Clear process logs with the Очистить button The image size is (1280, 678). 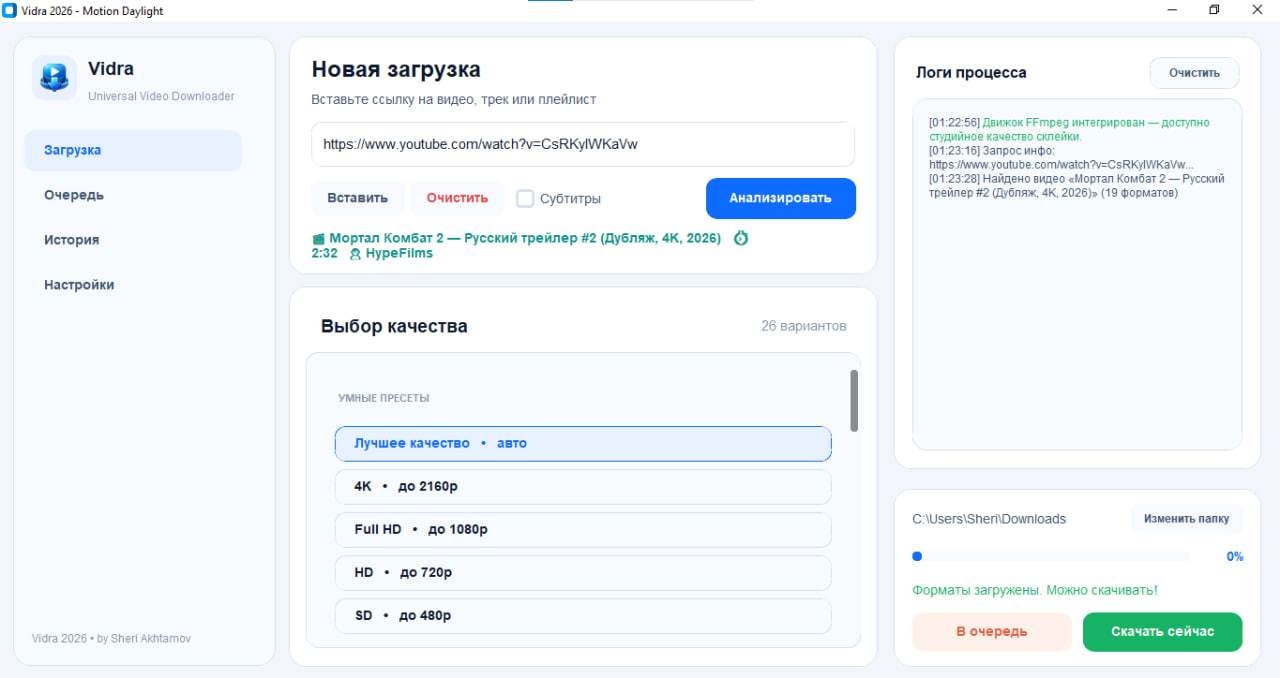click(x=1194, y=72)
